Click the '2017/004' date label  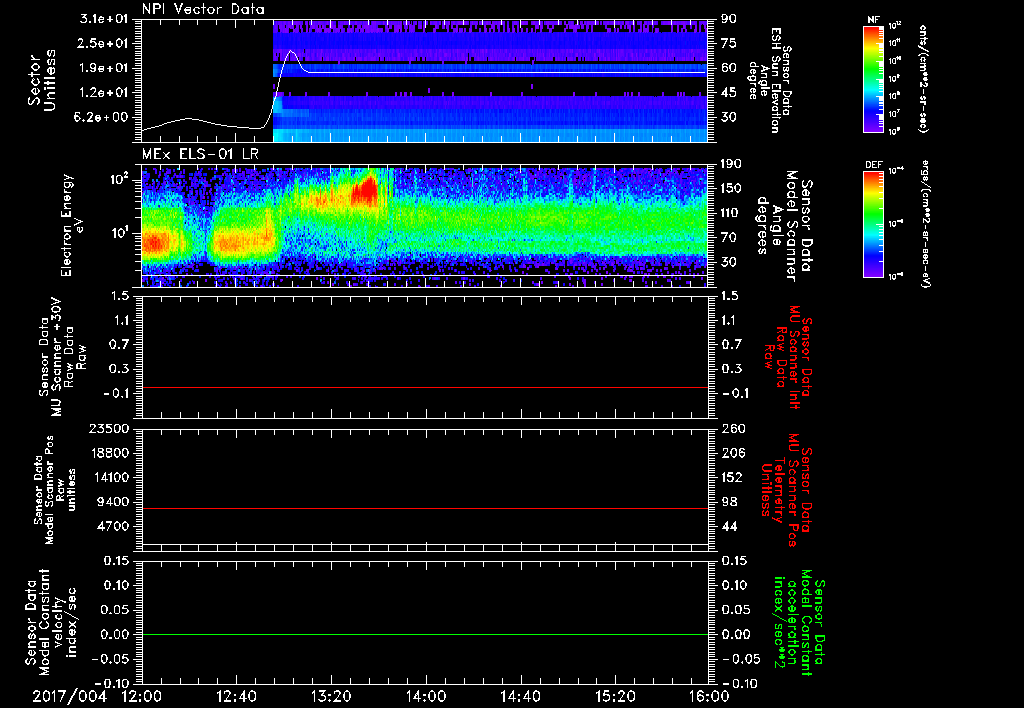point(69,696)
